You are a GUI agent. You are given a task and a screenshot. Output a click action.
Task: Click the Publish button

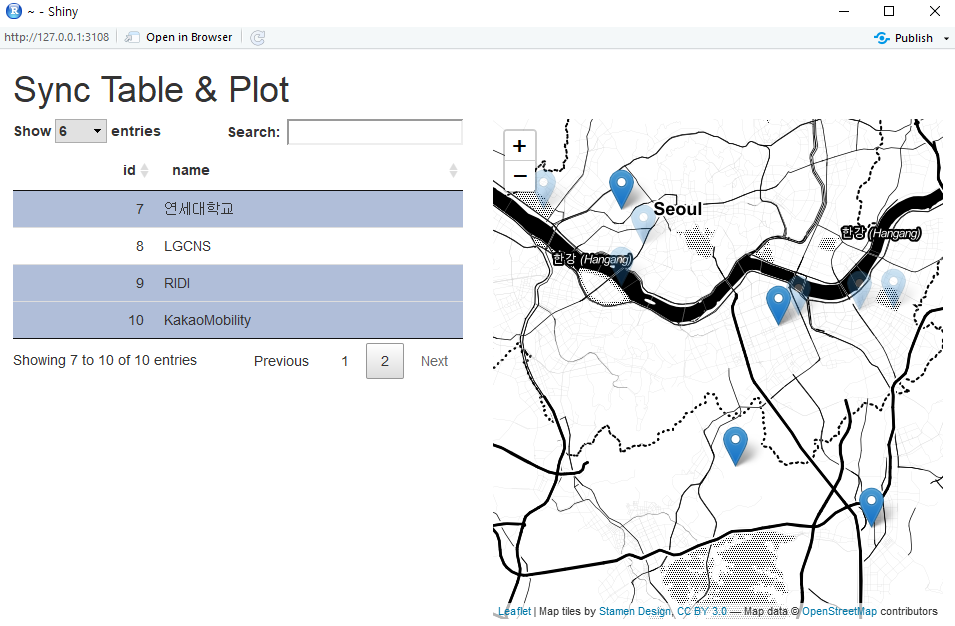point(903,38)
